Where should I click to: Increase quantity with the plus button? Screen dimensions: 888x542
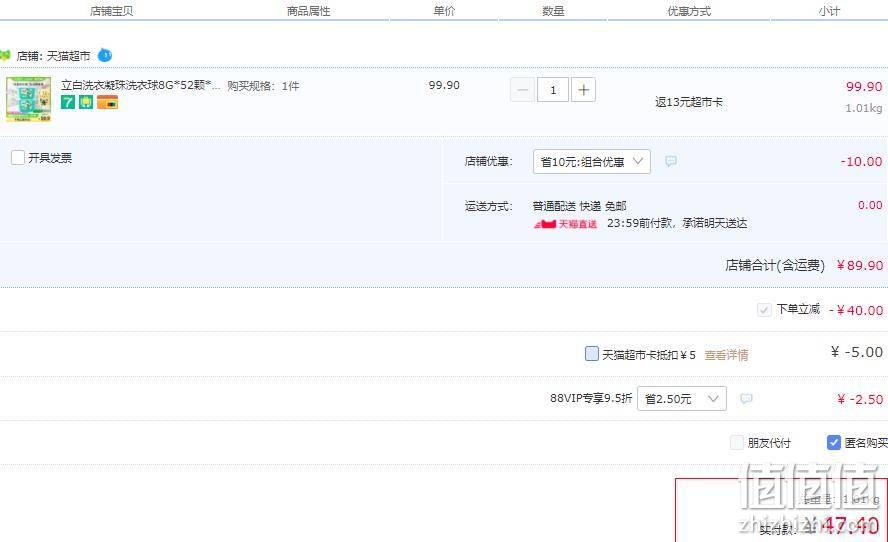(583, 90)
